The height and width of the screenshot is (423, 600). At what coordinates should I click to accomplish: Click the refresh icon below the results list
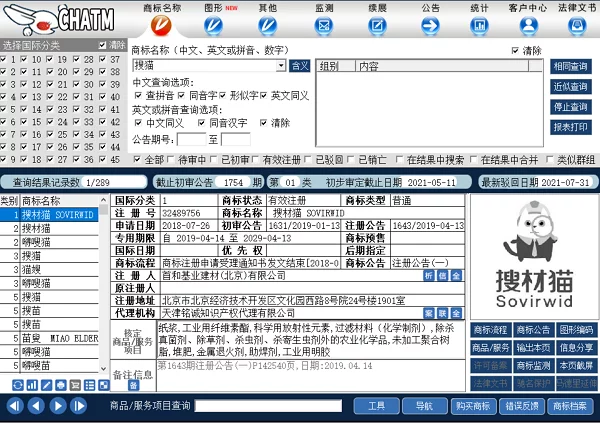[18, 385]
